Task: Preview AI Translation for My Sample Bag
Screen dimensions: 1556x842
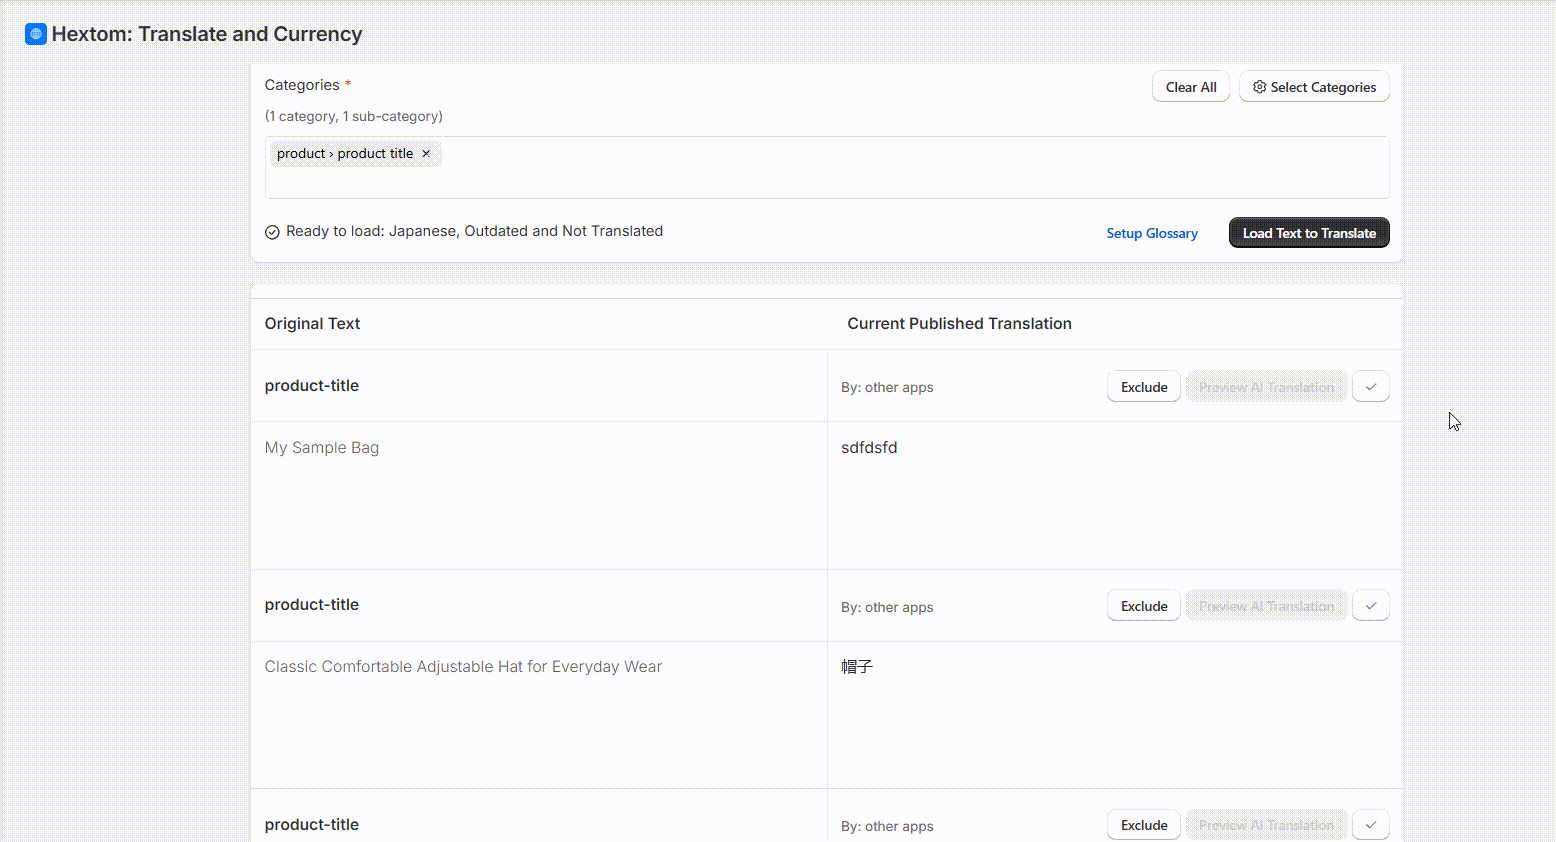Action: click(1266, 387)
